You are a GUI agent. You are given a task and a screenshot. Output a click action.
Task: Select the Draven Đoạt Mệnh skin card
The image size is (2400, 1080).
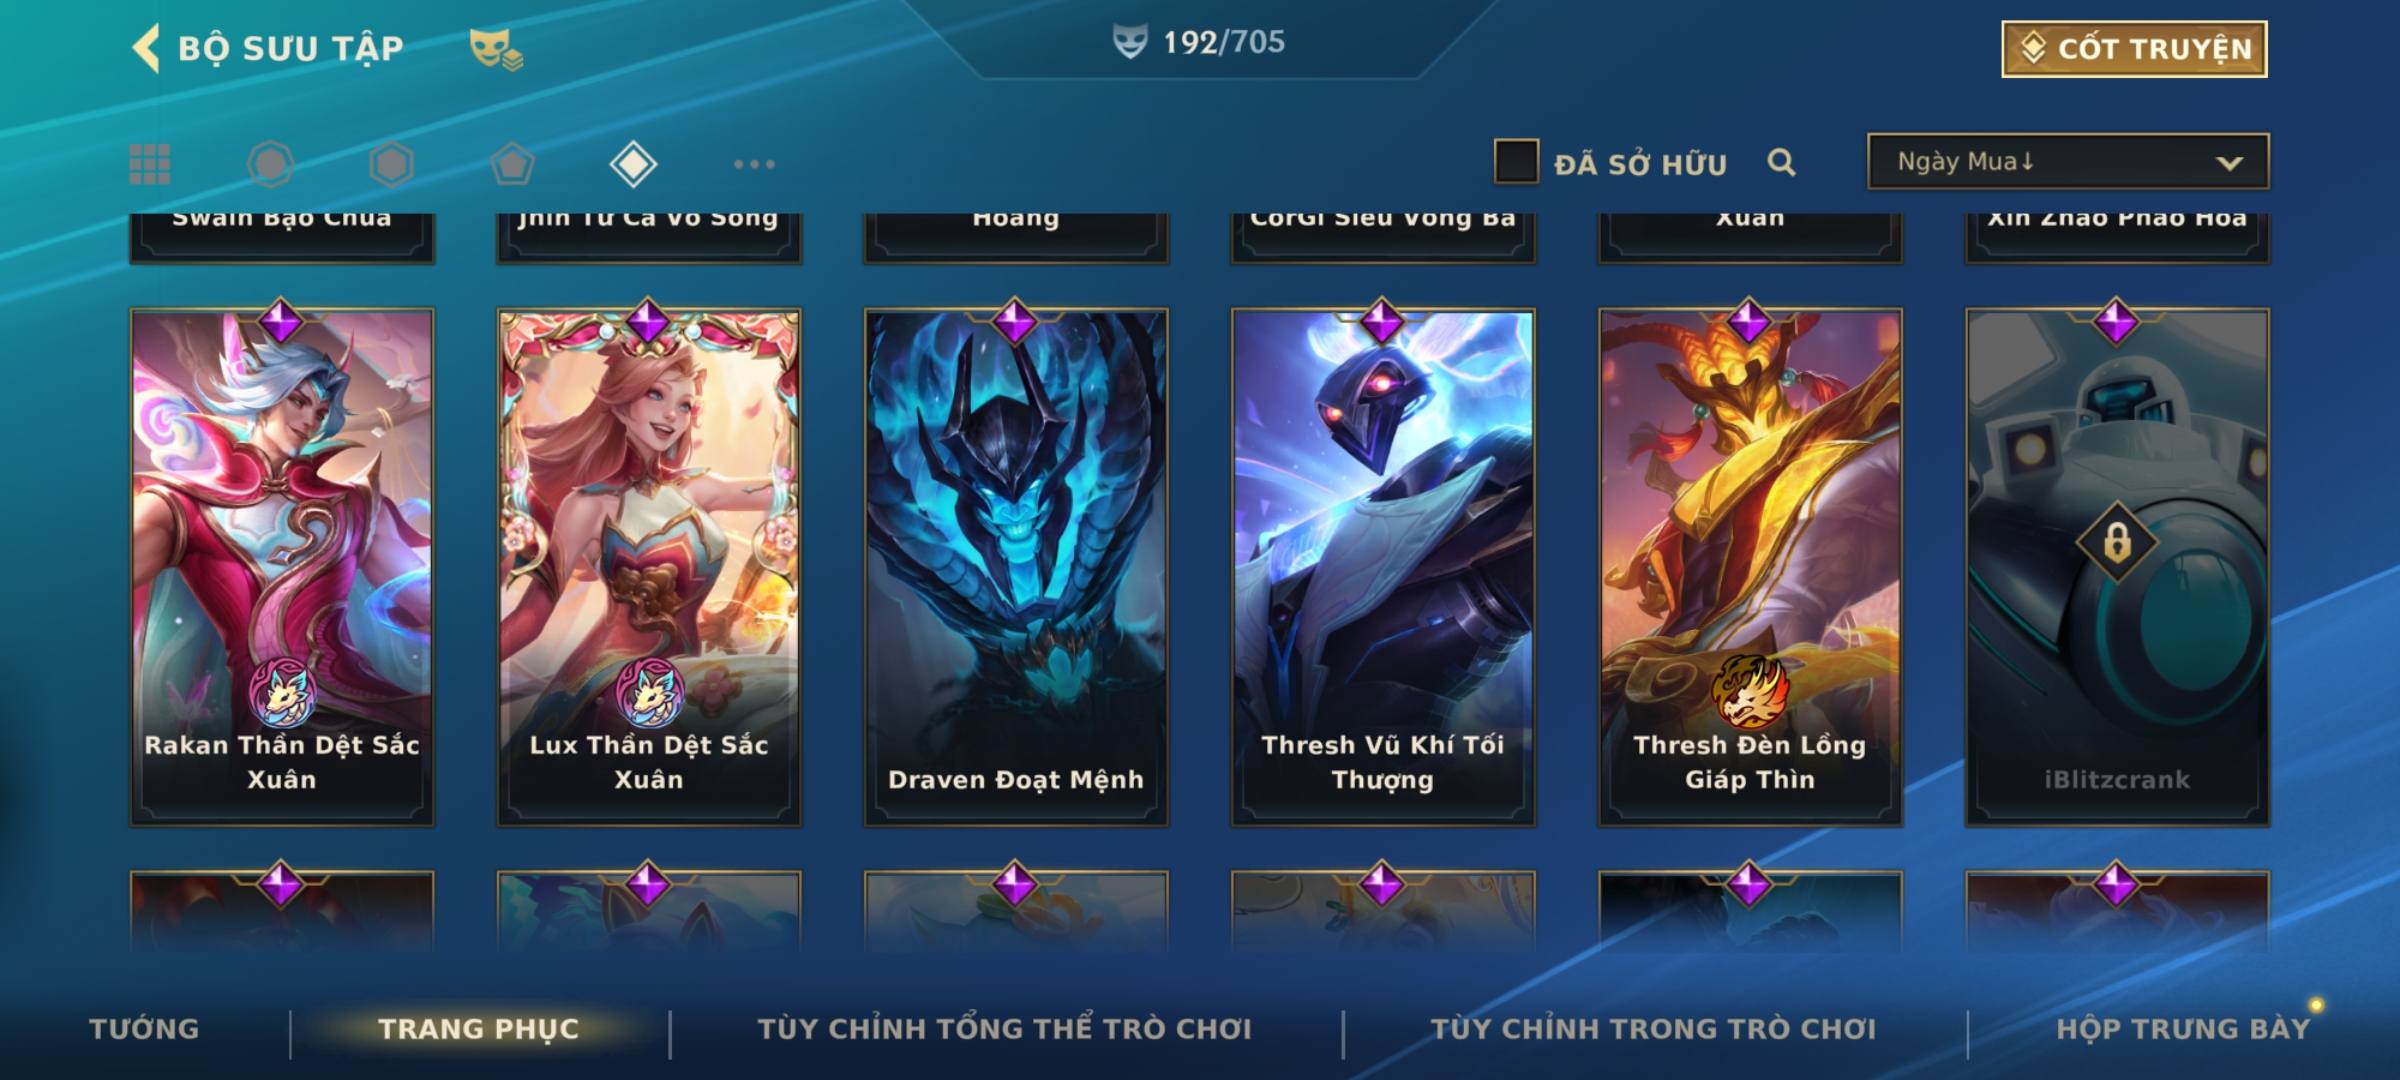[x=1016, y=566]
